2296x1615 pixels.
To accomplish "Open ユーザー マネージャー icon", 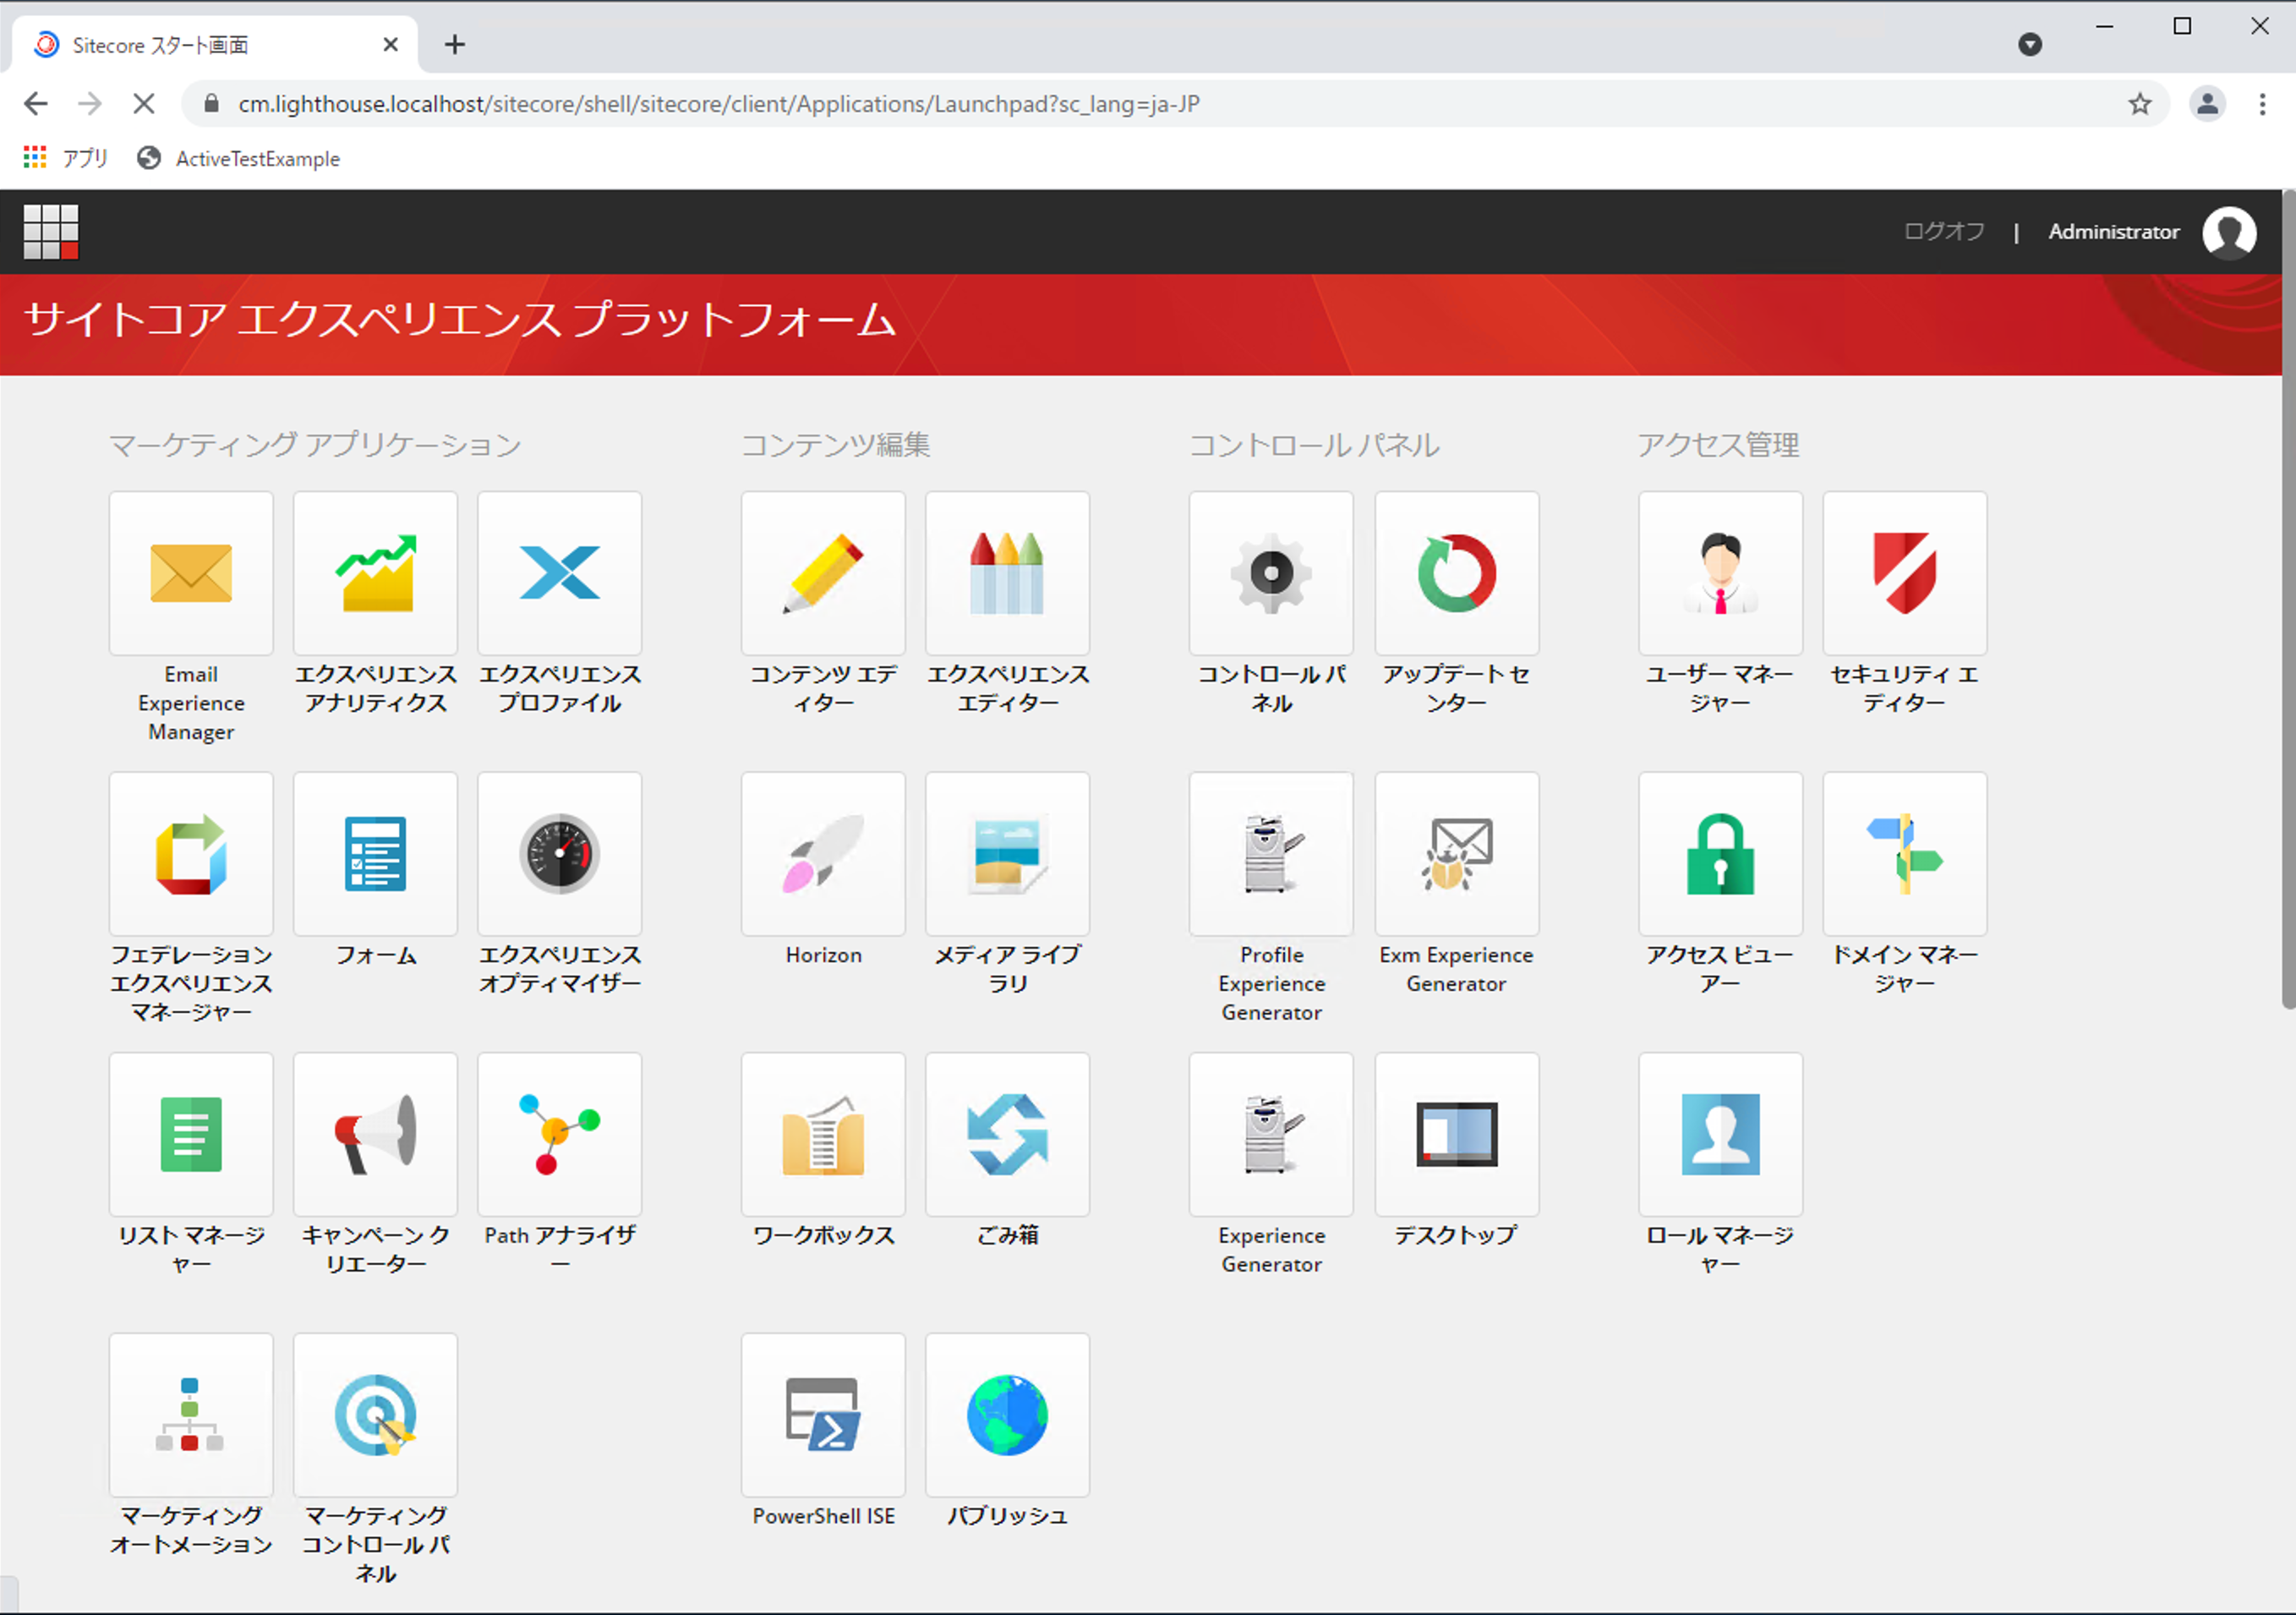I will pyautogui.click(x=1720, y=573).
